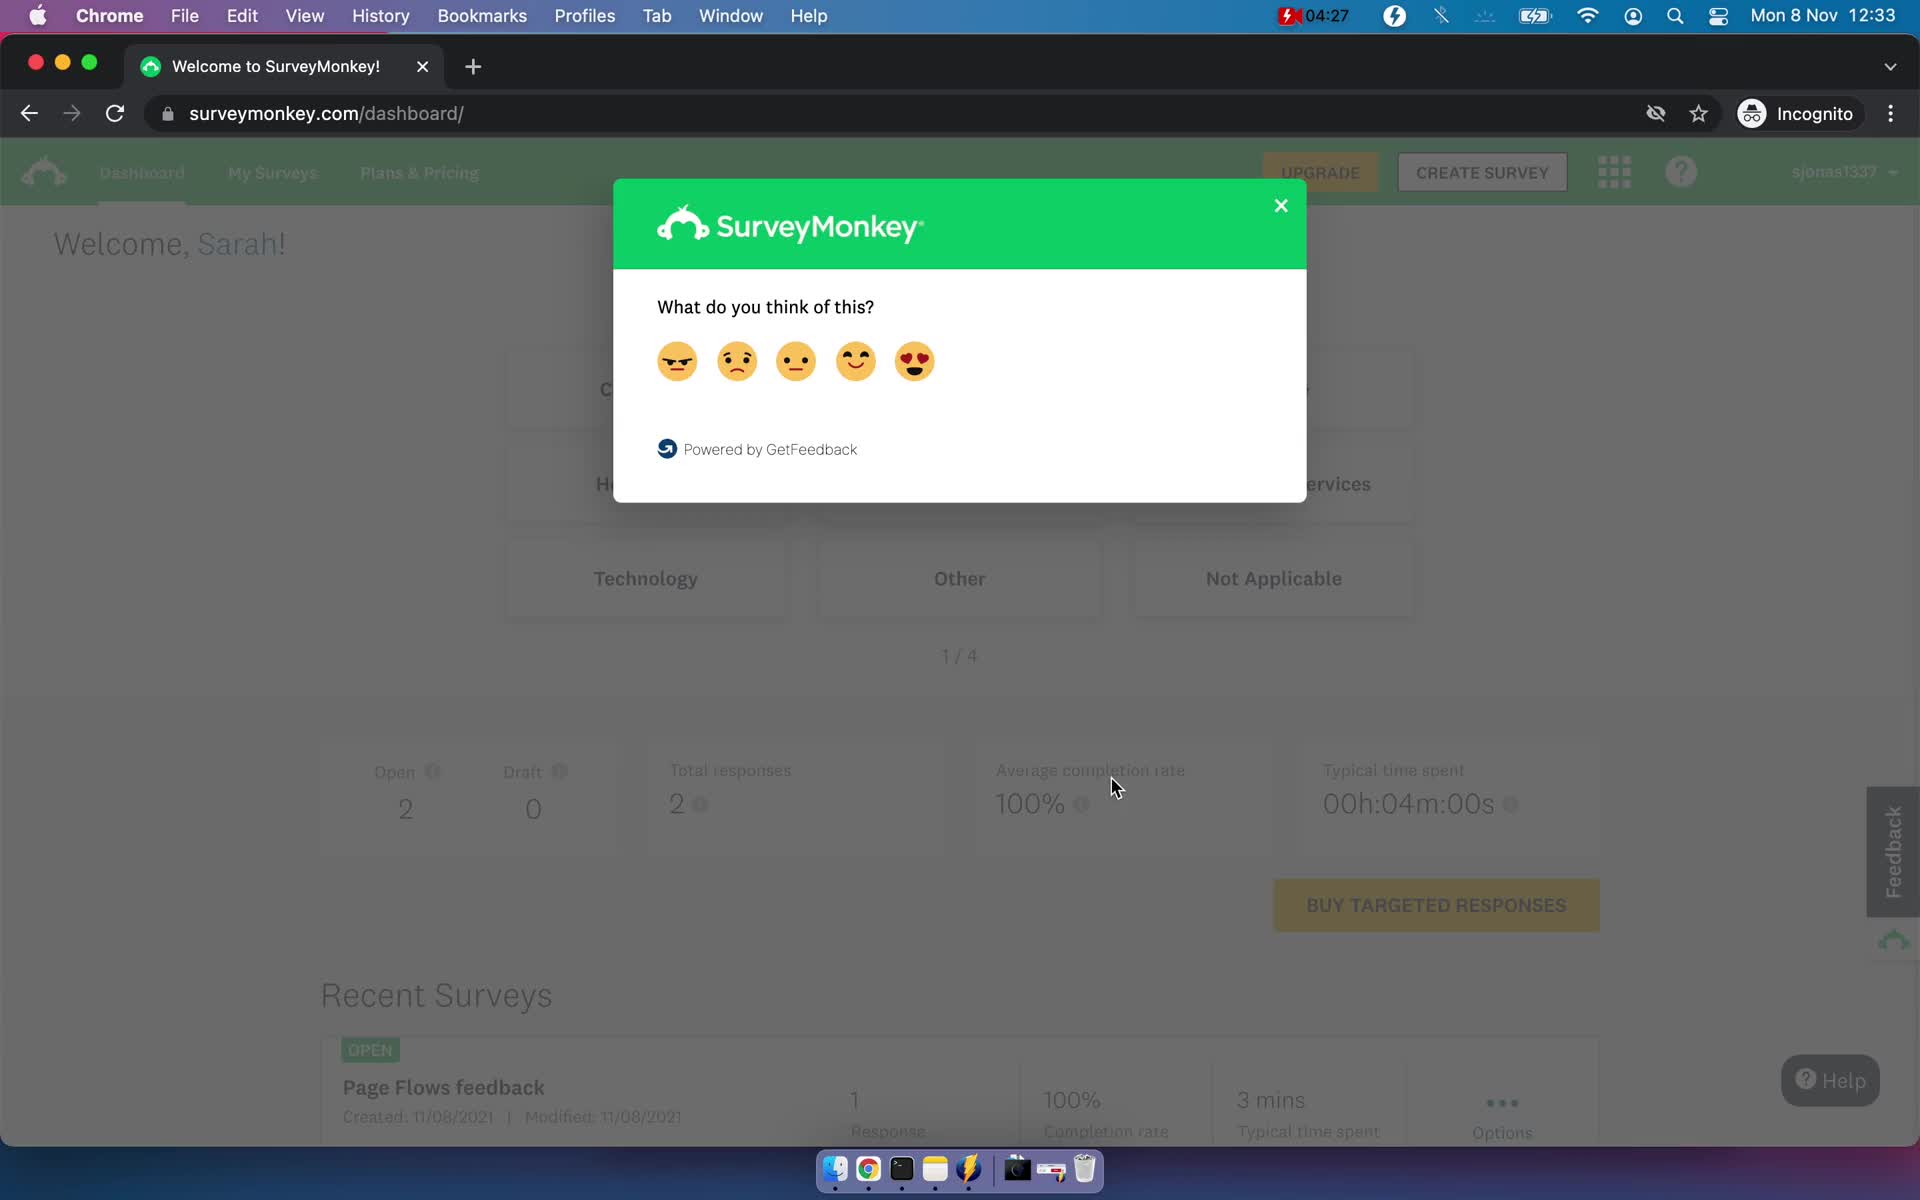Screen dimensions: 1920x1200
Task: Click the neutral emoji reaction icon
Action: pyautogui.click(x=795, y=361)
